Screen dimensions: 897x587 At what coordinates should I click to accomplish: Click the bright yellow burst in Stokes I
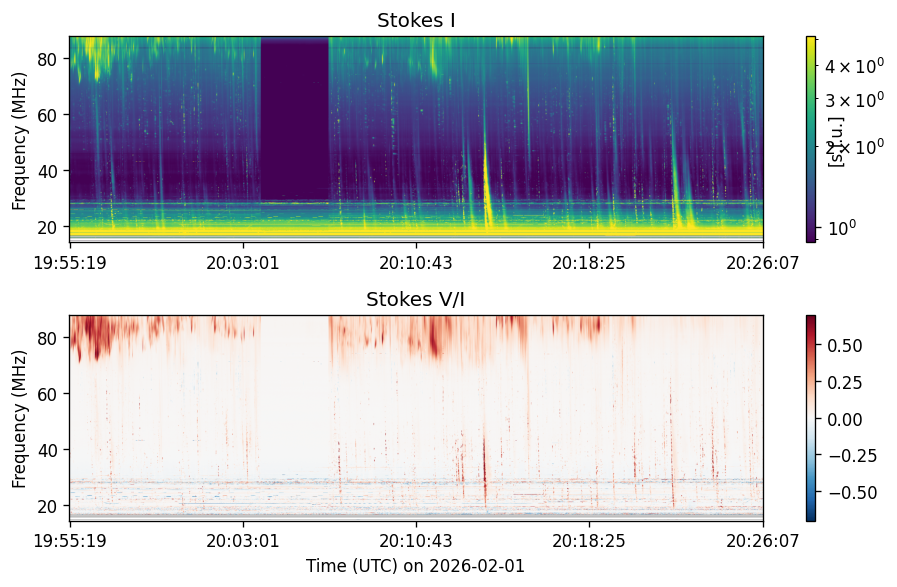[487, 186]
